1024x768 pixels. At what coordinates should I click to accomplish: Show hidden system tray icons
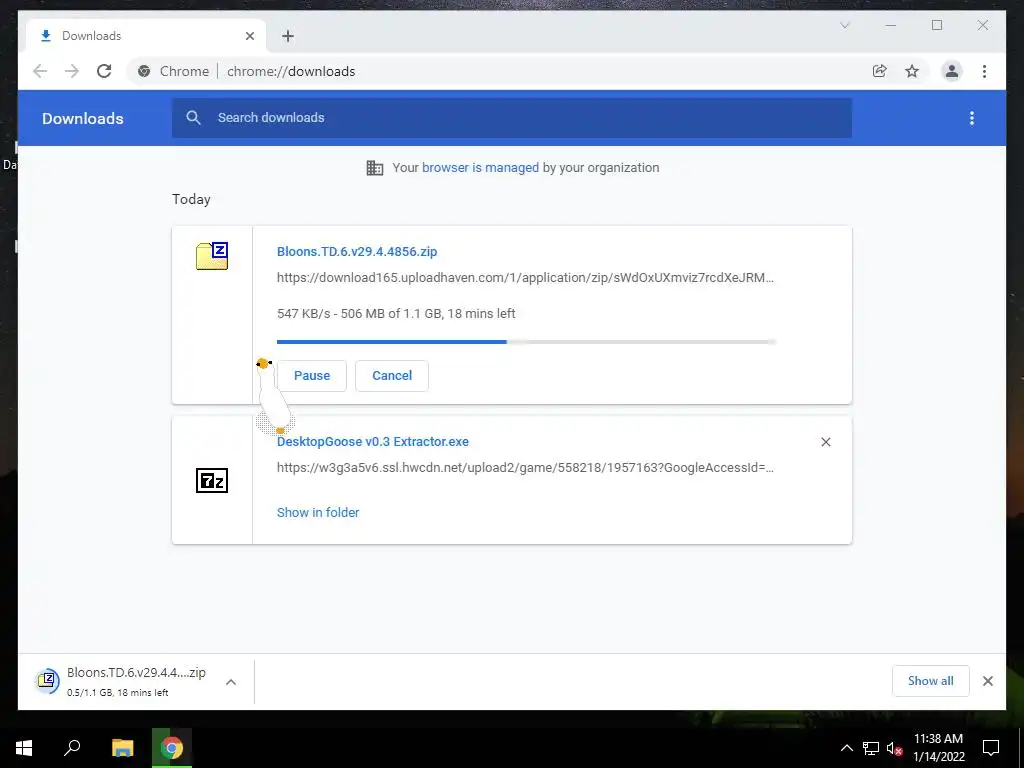coord(846,748)
